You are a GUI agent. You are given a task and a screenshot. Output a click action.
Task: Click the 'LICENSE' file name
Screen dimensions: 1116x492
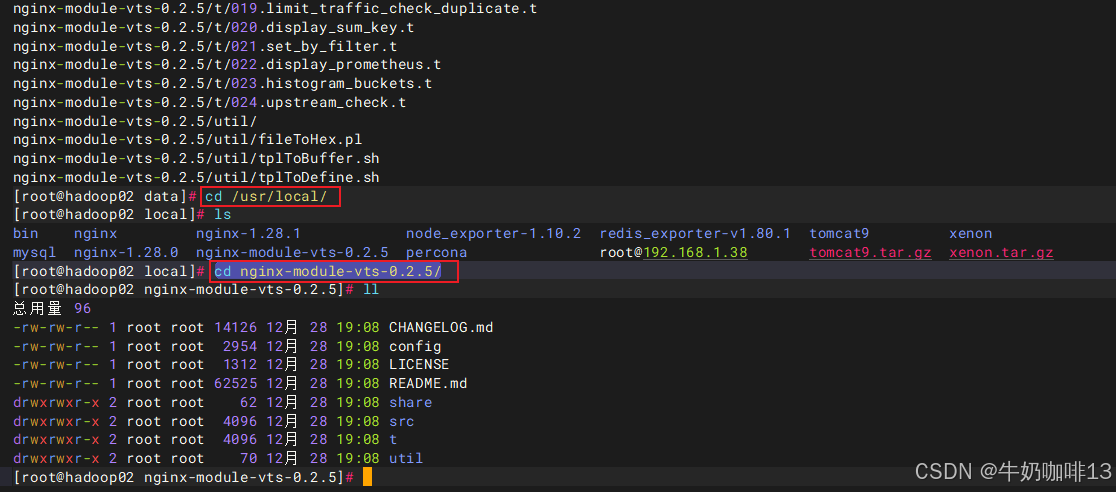click(419, 365)
